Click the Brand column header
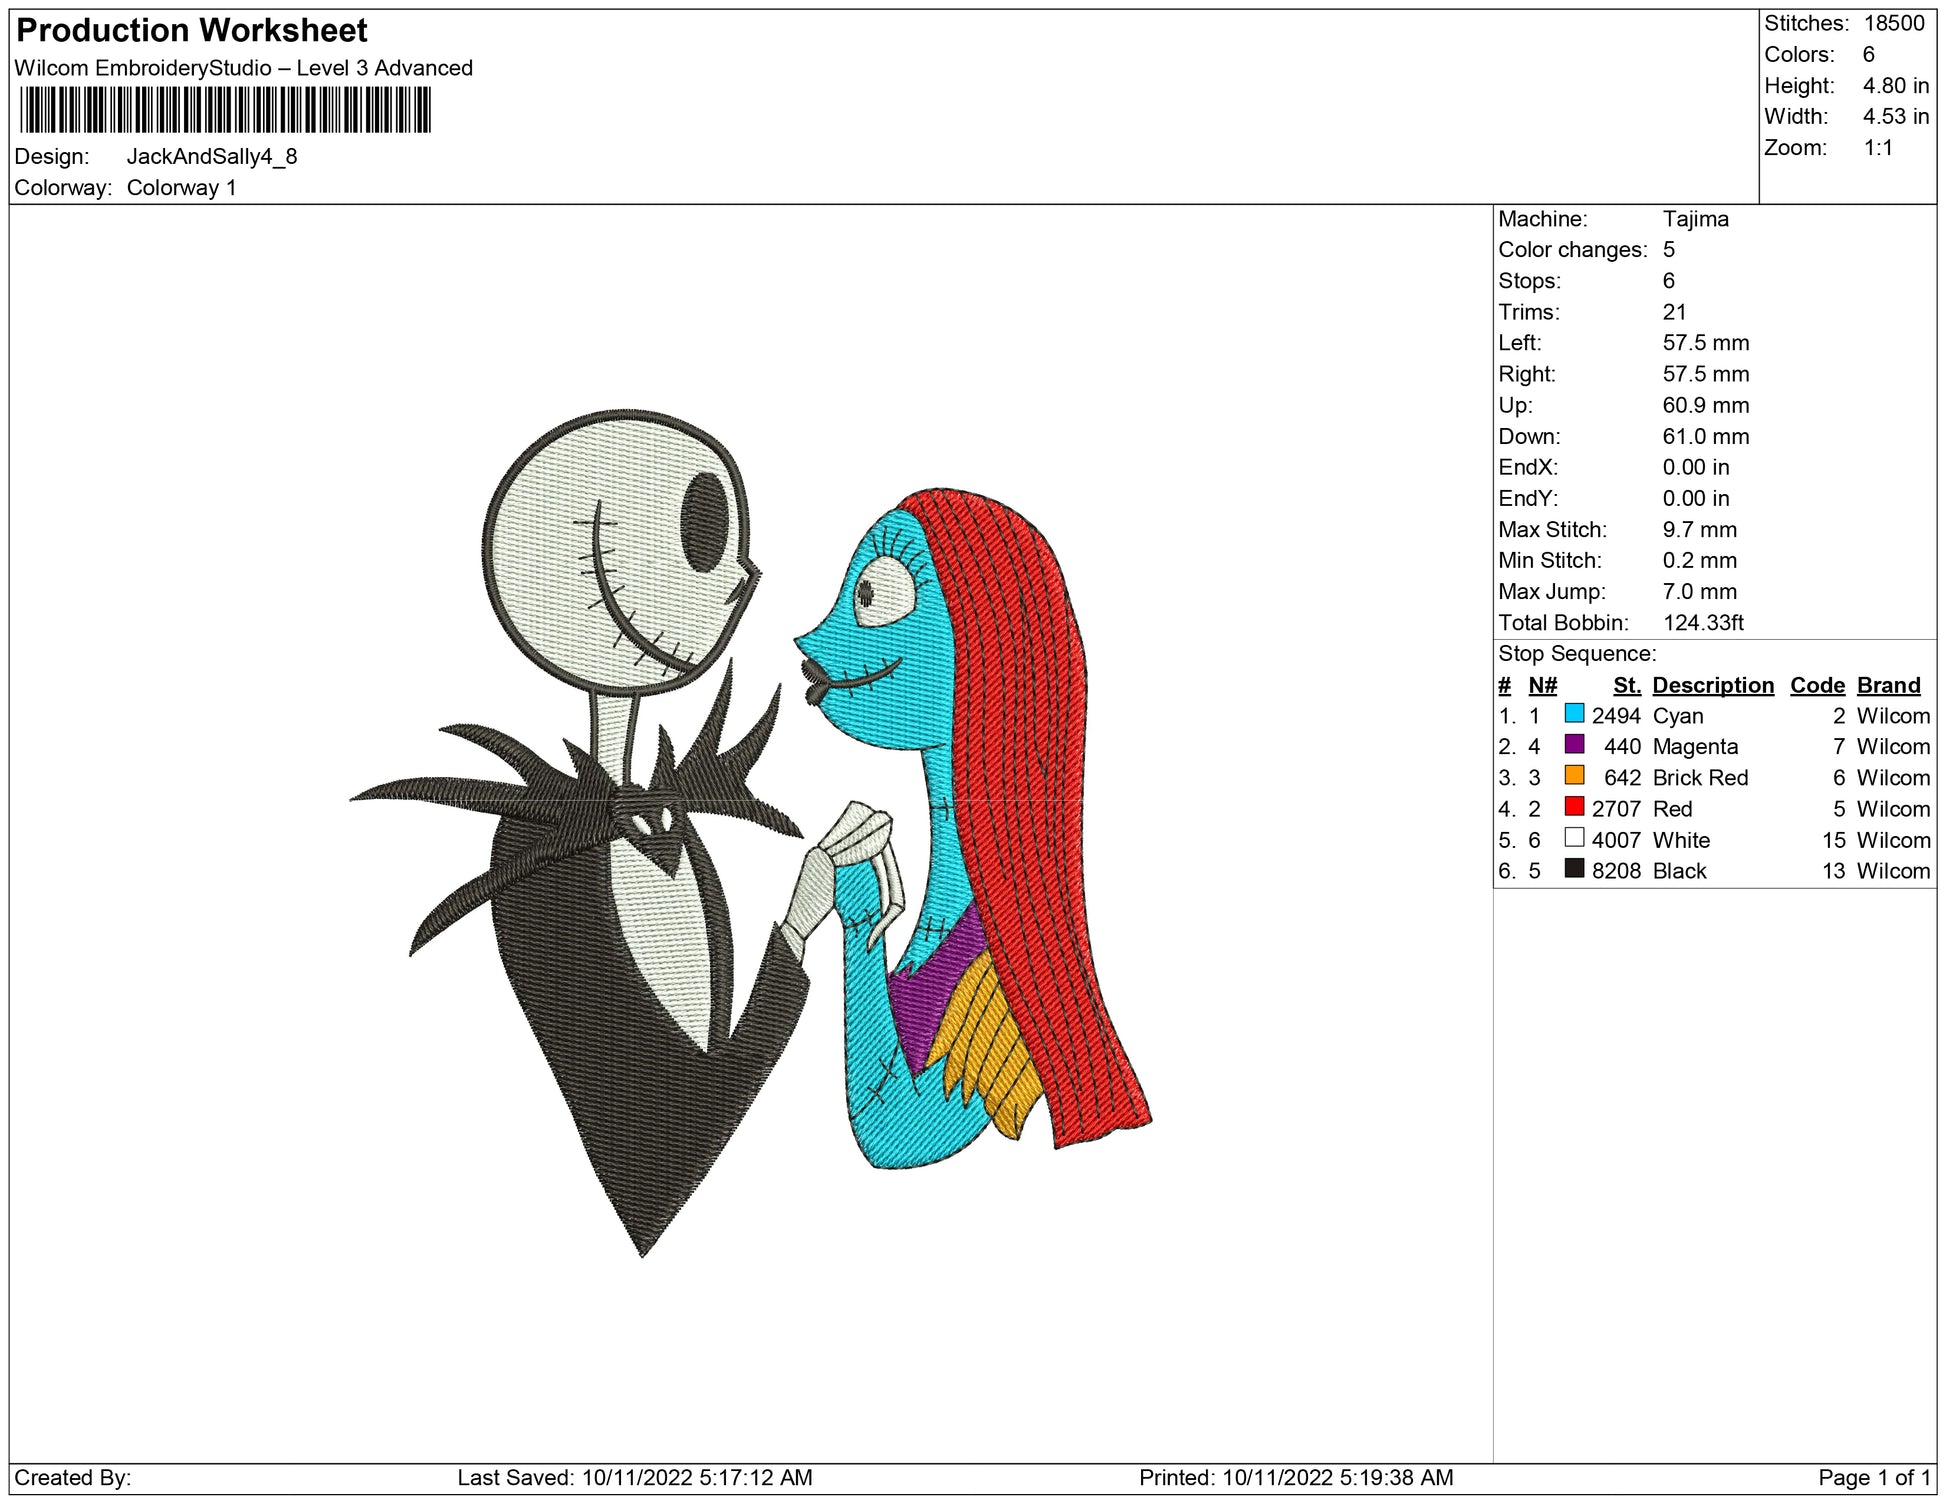 coord(1888,685)
